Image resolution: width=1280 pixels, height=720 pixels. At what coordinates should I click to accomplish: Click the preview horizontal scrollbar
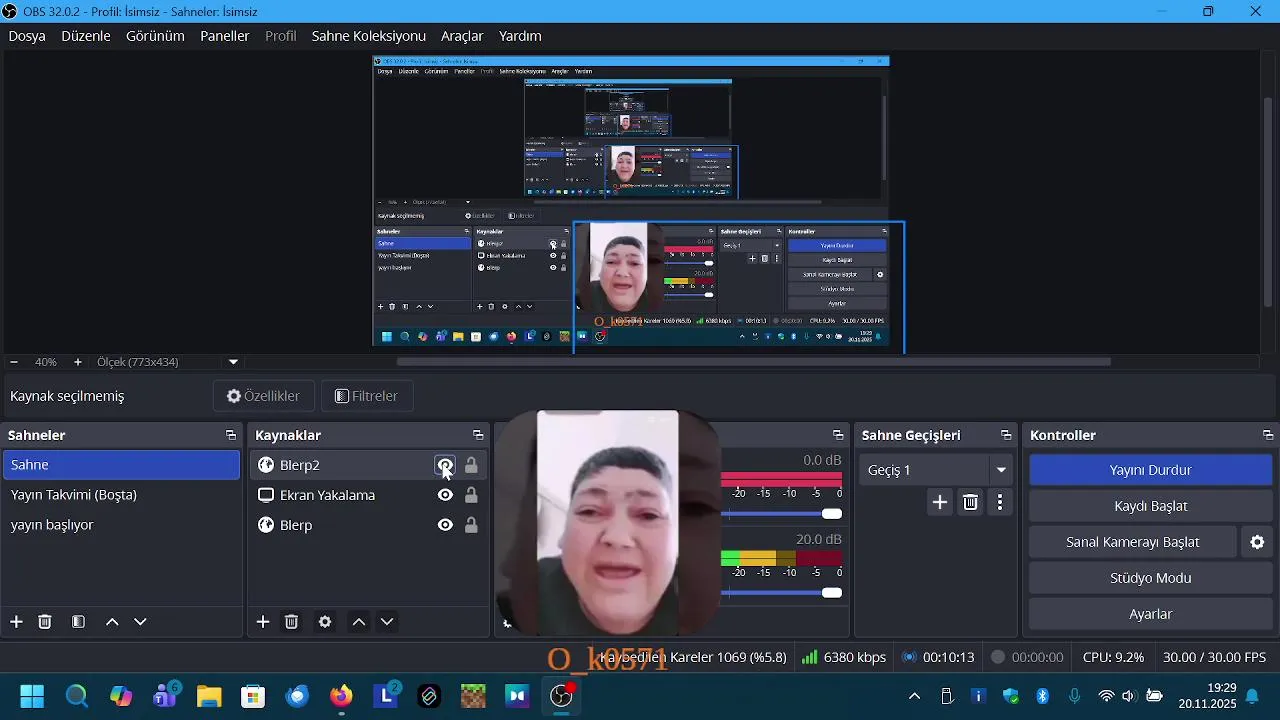tap(754, 362)
